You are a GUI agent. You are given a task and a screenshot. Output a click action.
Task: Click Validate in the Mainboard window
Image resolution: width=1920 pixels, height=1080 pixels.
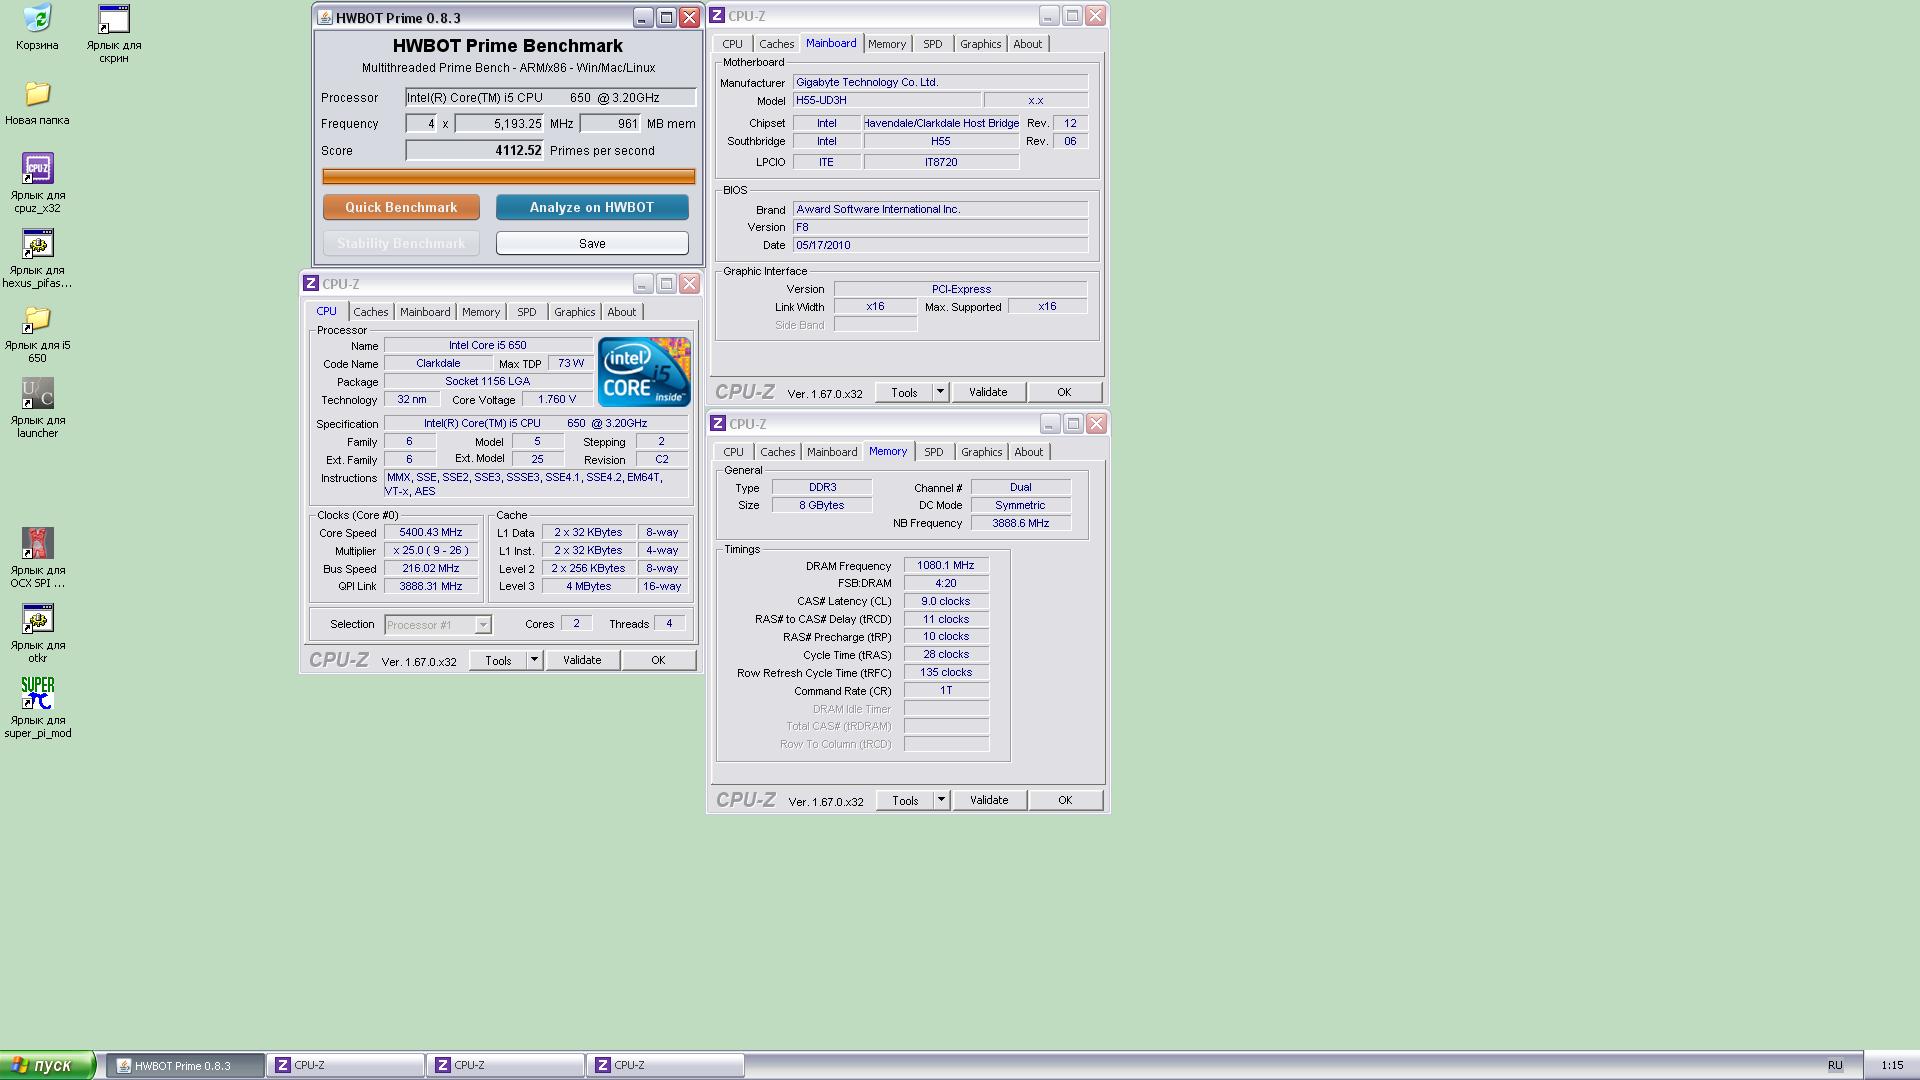tap(988, 392)
